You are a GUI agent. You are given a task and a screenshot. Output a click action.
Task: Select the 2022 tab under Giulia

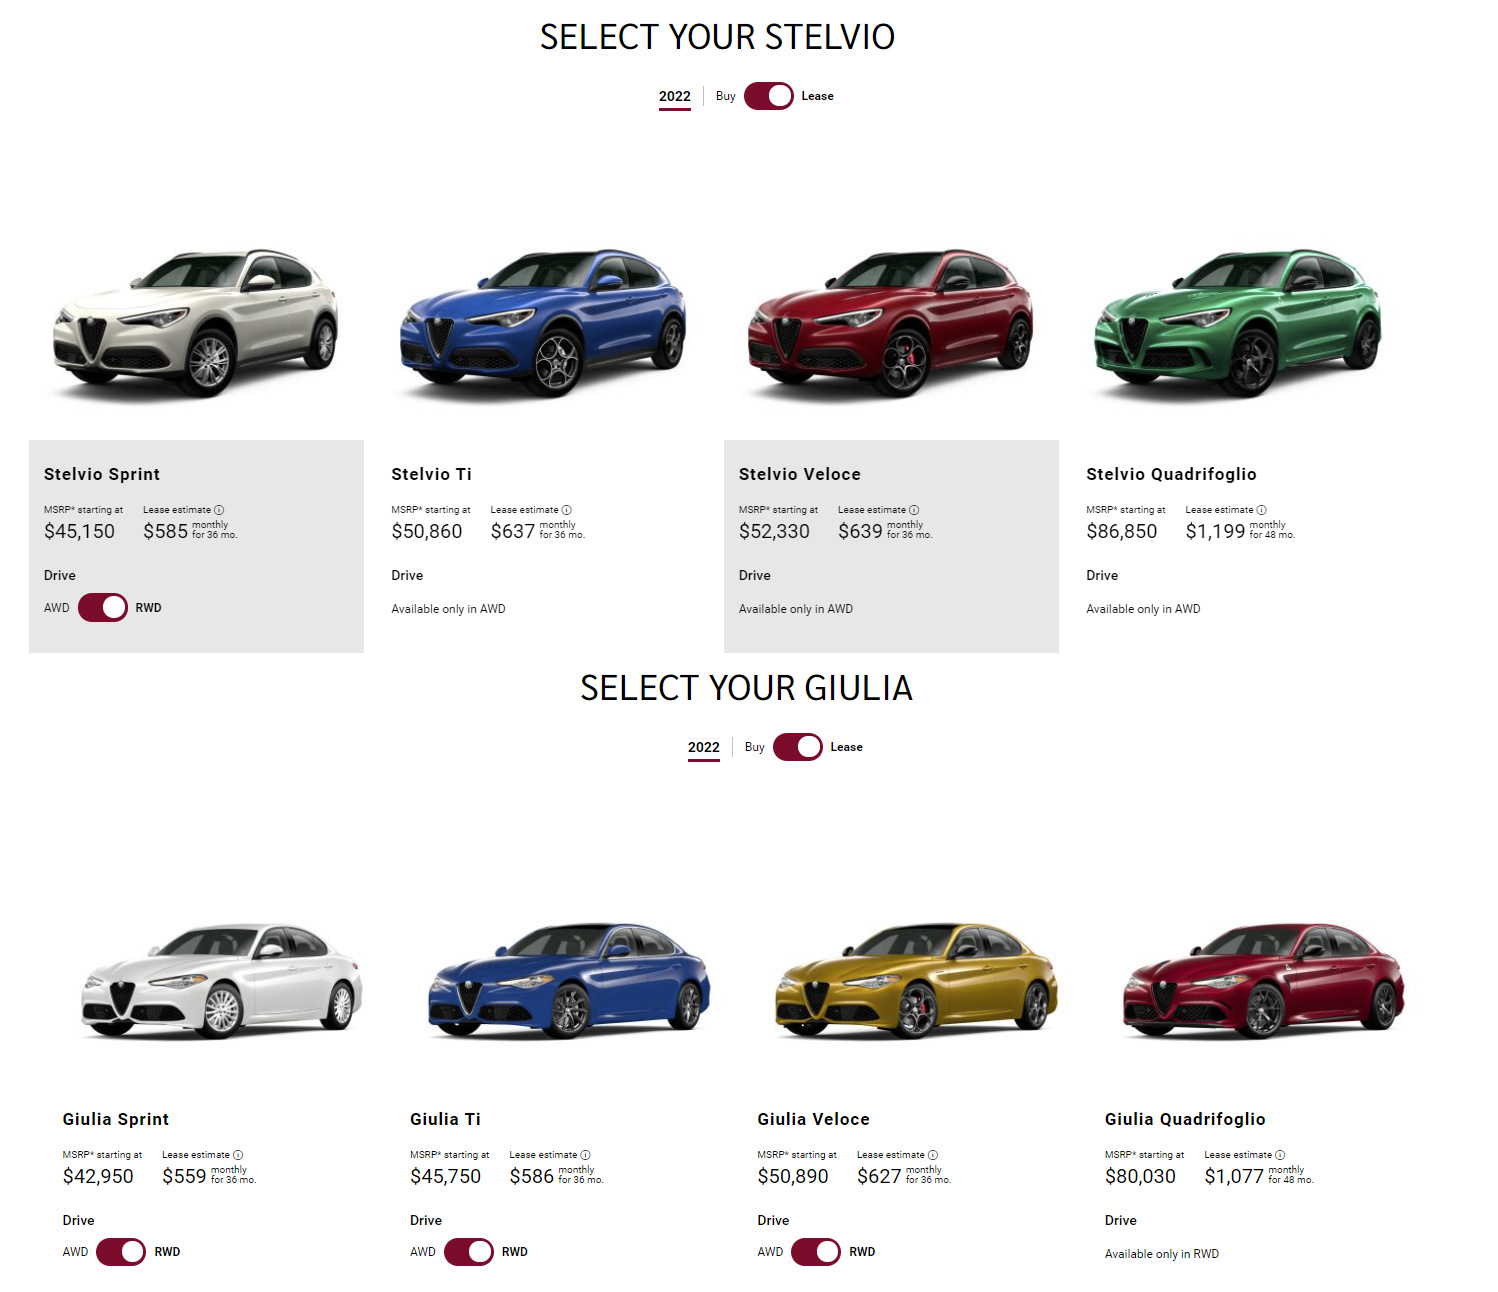pyautogui.click(x=704, y=748)
